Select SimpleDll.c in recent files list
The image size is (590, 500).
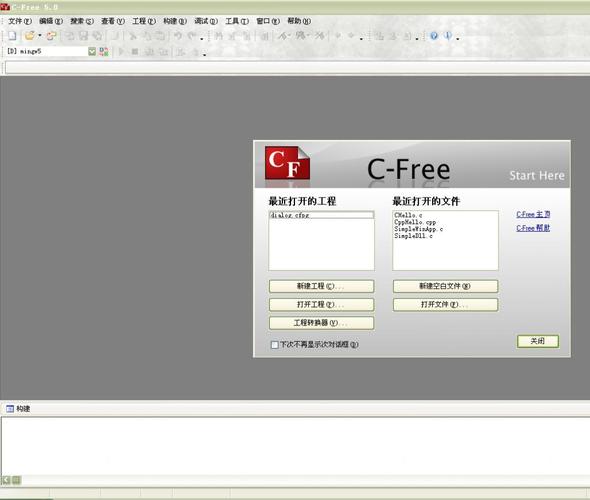point(413,236)
